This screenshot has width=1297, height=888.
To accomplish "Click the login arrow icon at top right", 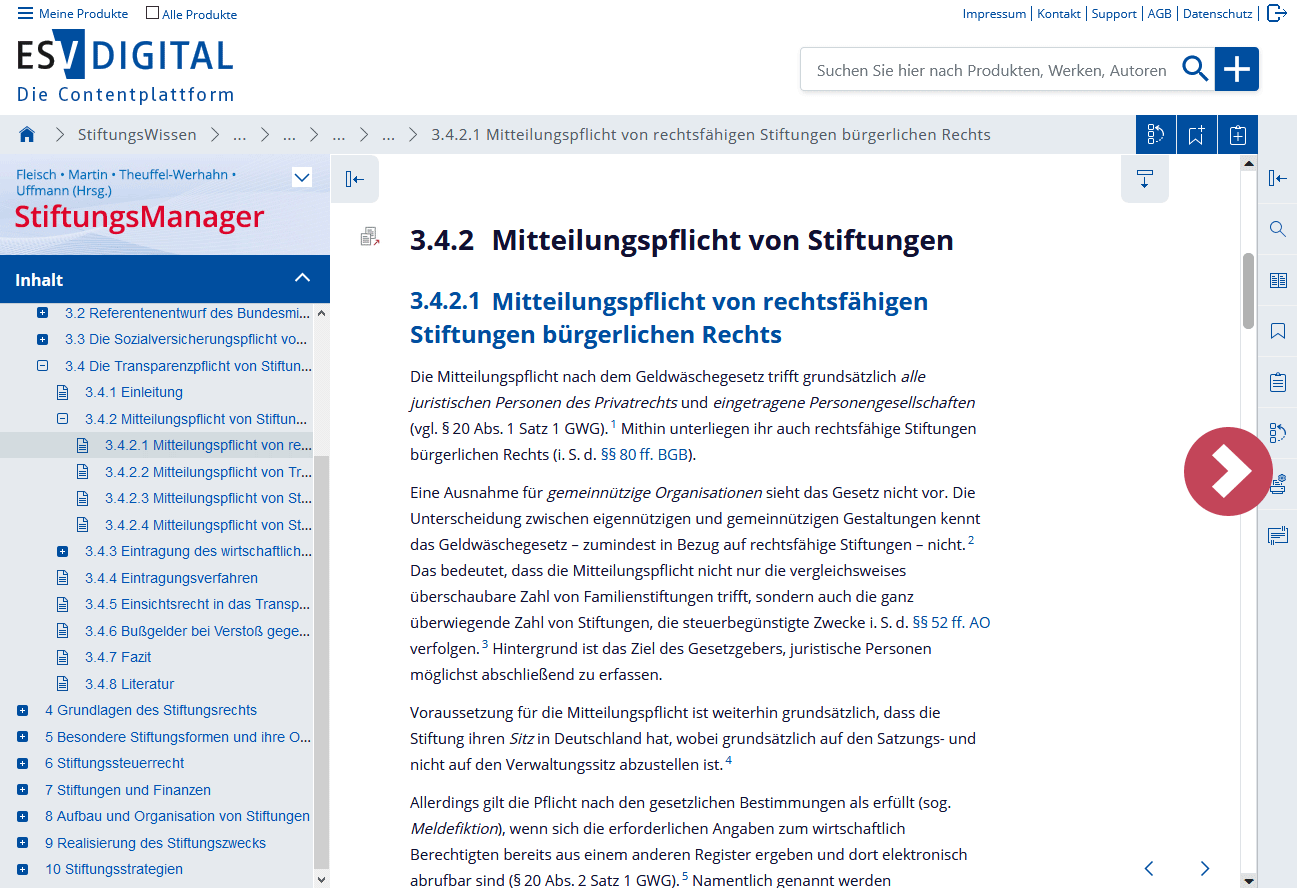I will click(1276, 13).
